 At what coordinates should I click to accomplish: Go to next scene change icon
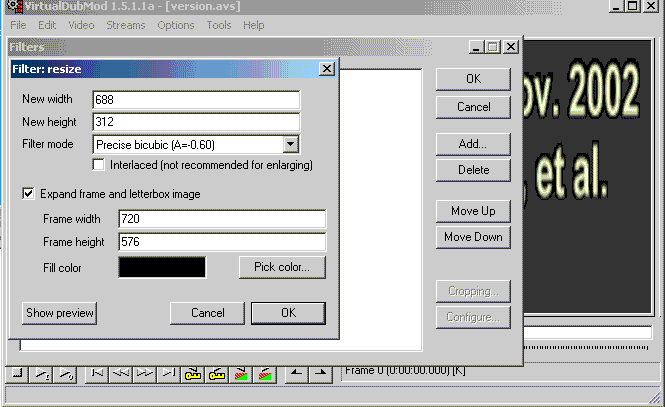(264, 374)
